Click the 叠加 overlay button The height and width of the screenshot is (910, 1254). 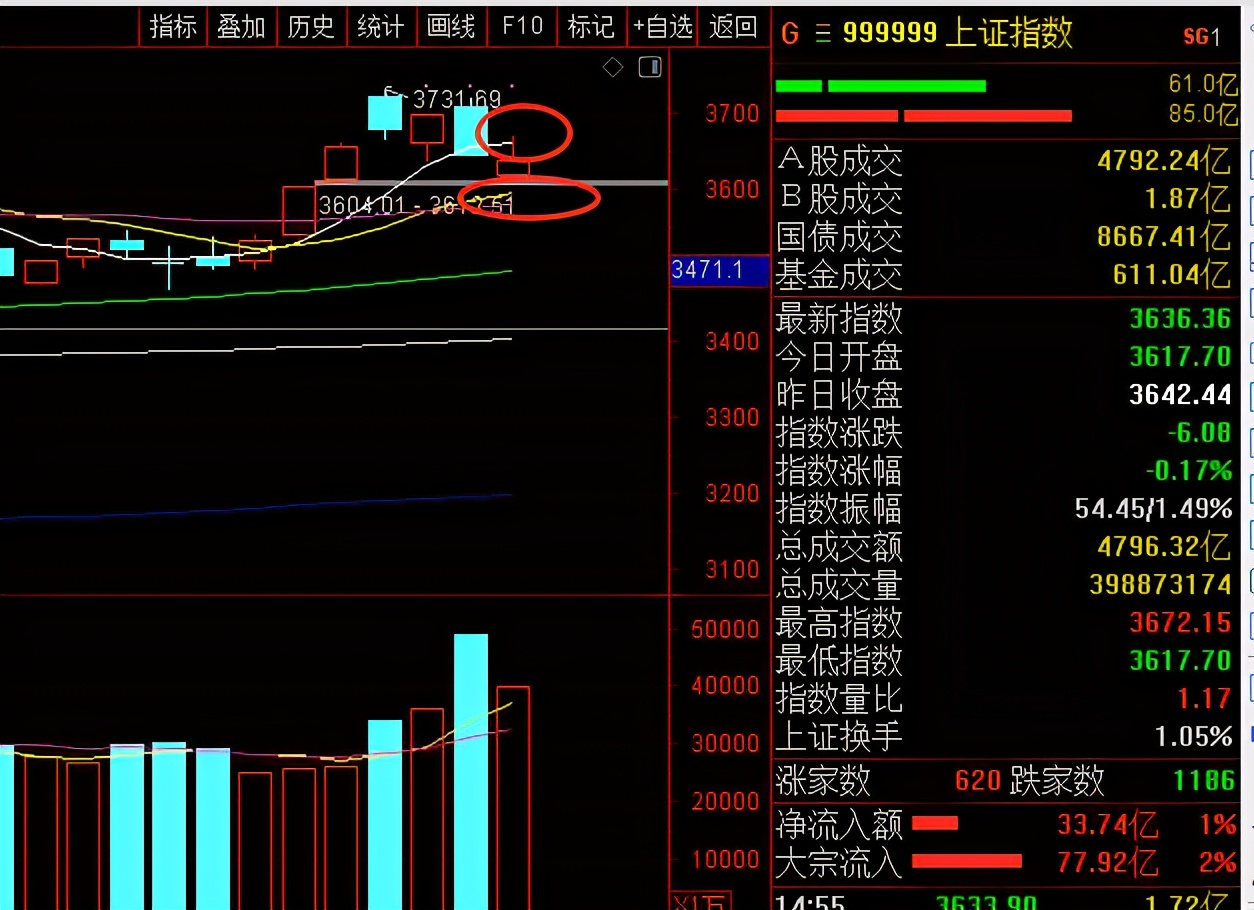coord(242,27)
